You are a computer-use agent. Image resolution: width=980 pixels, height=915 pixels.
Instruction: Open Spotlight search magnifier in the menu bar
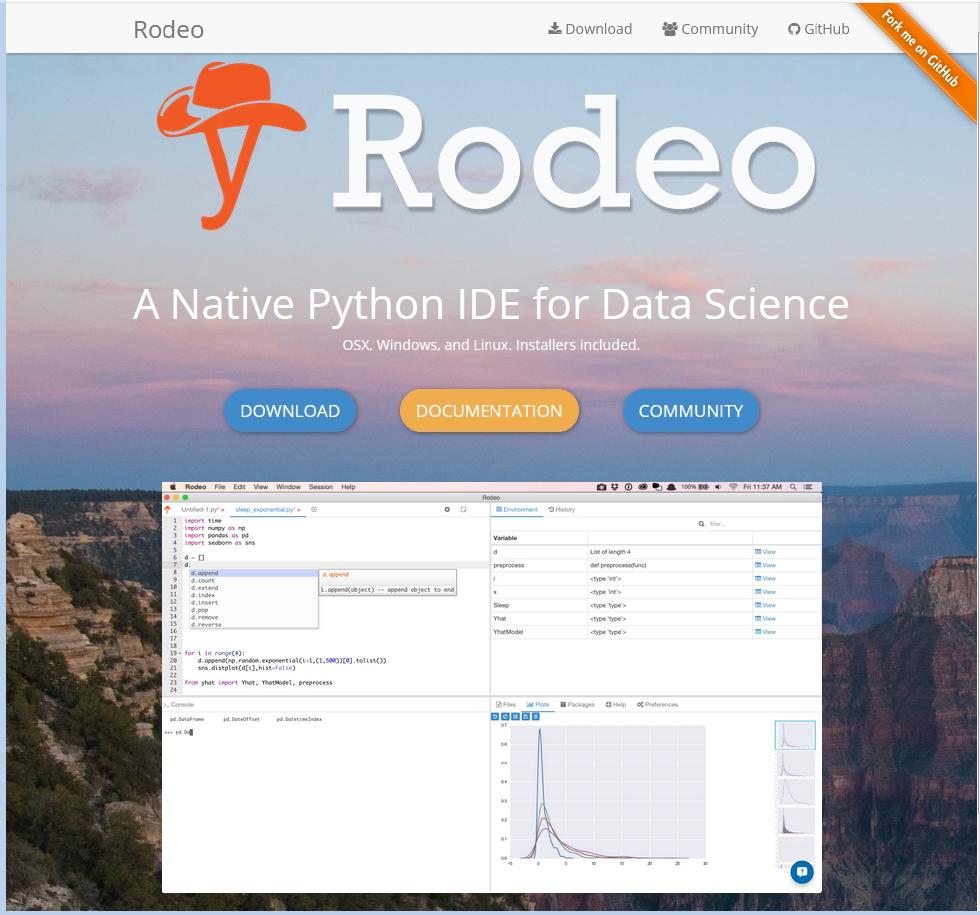coord(792,487)
